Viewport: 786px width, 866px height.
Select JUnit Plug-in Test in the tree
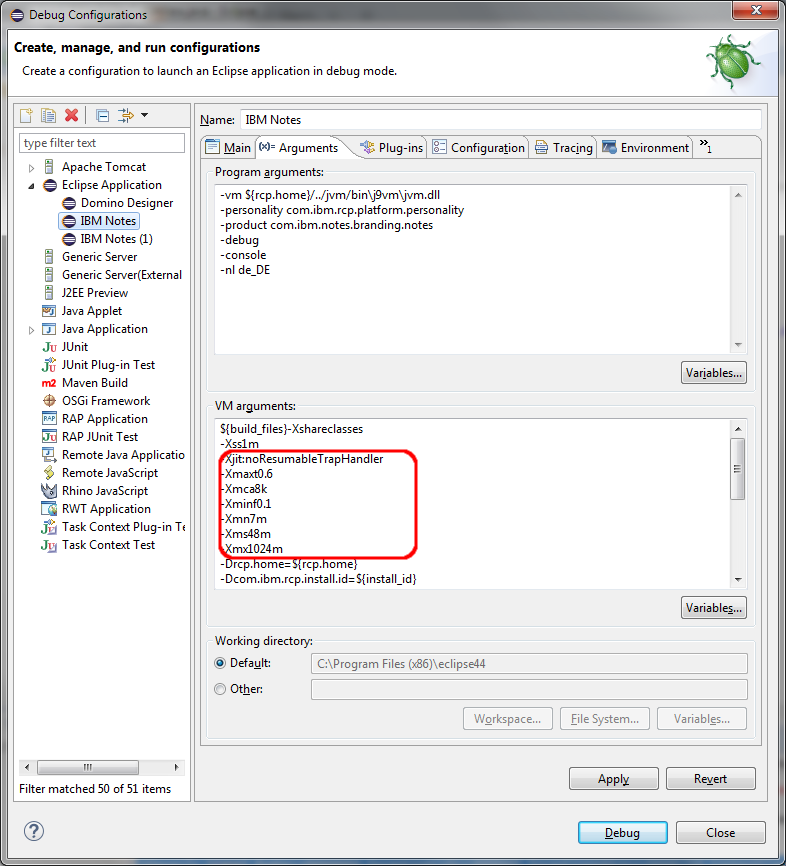pos(108,365)
